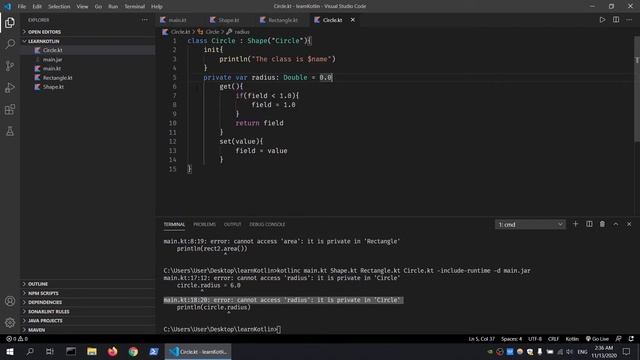Switch to Shape.kt editor tab
The image size is (640, 360).
pos(229,20)
